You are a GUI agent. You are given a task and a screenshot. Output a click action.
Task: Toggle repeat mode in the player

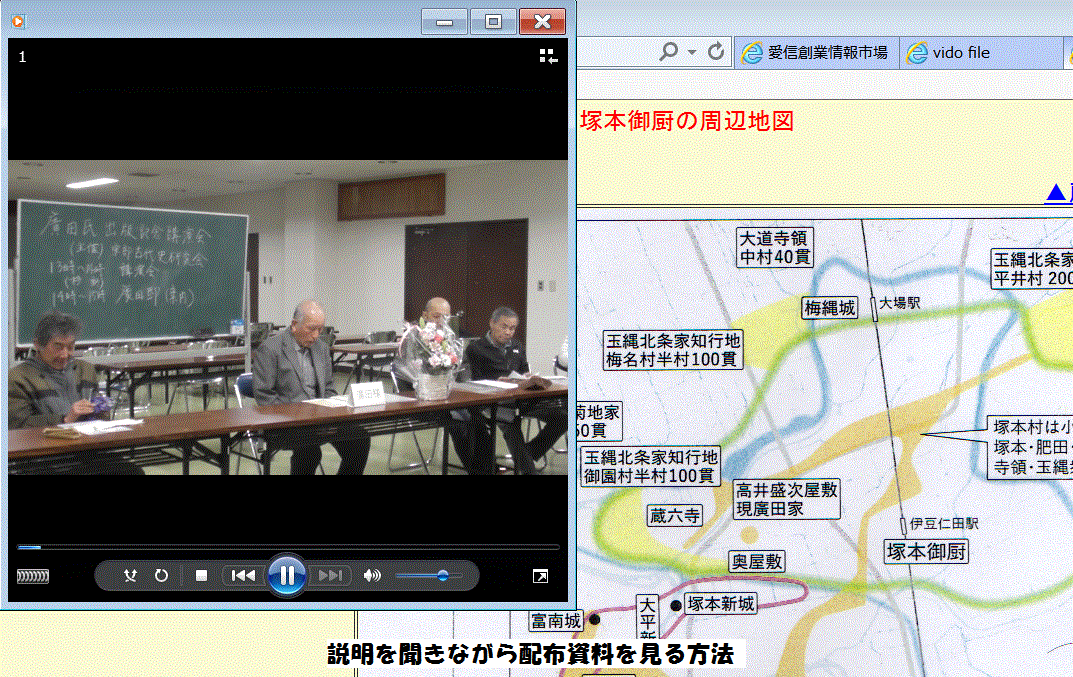click(161, 576)
